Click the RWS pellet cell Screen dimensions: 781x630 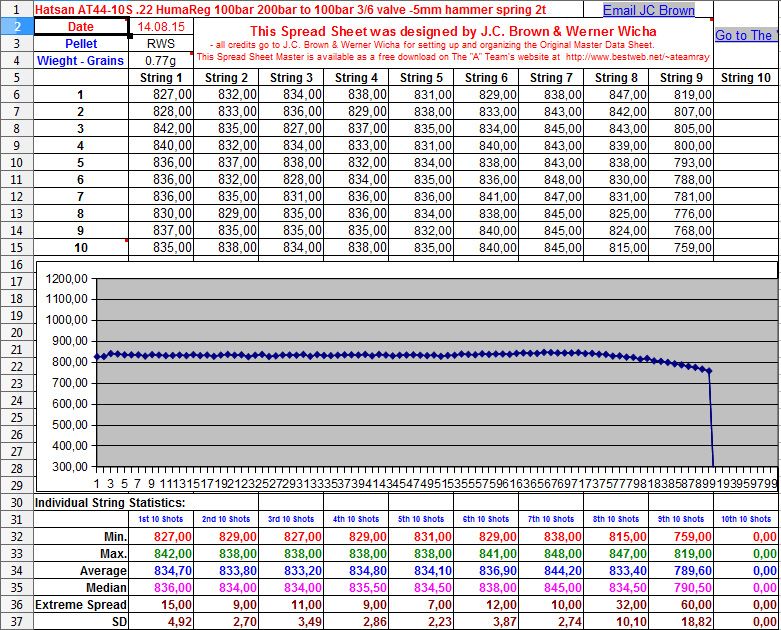coord(161,44)
